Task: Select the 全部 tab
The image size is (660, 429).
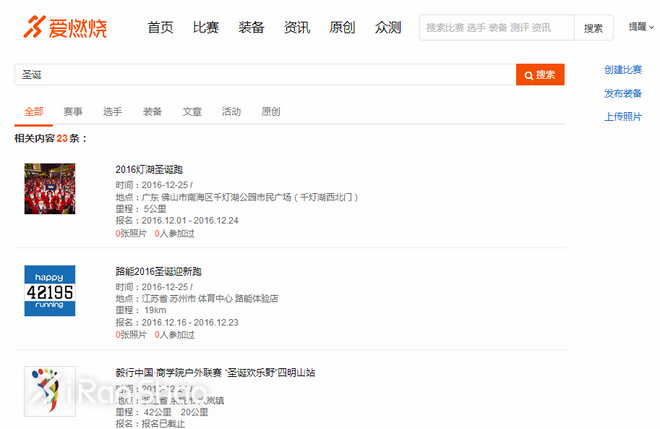Action: (34, 112)
